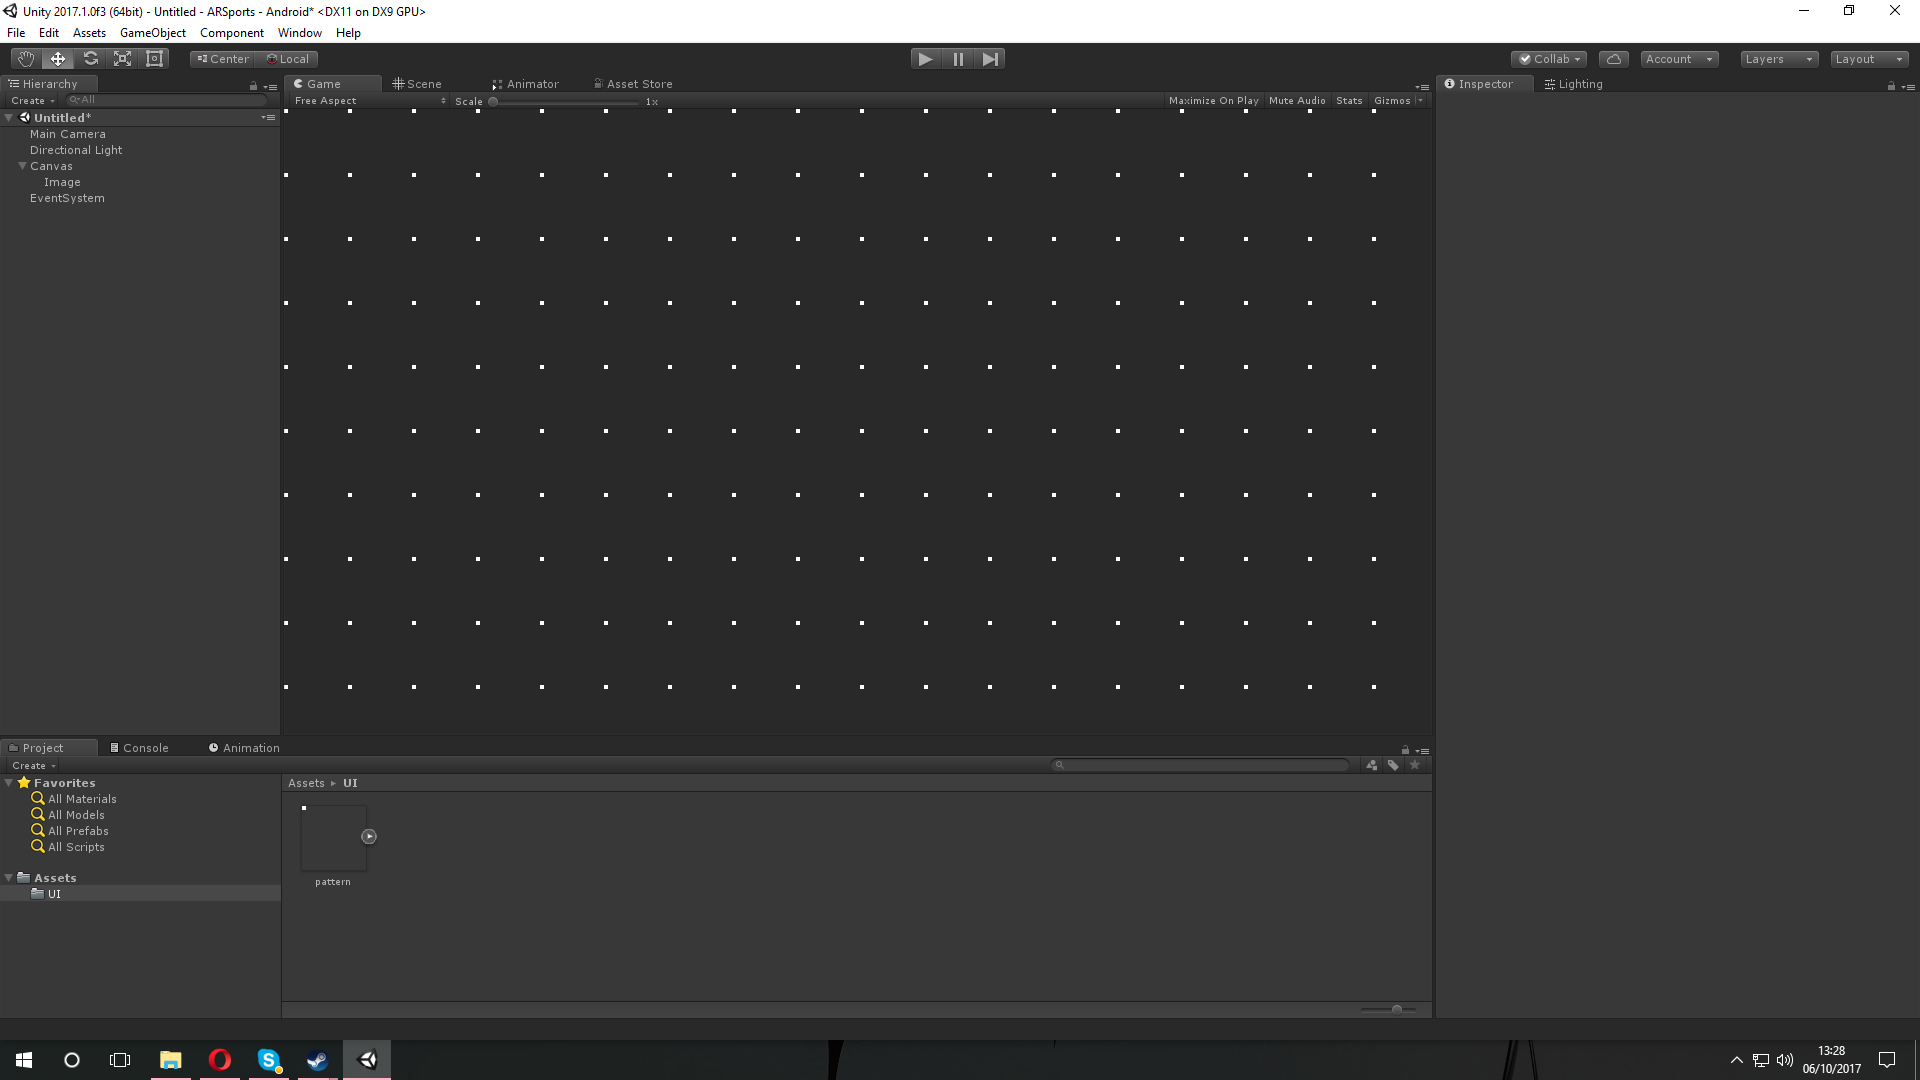Select the pattern asset thumbnail
Screen dimensions: 1920x1080
[x=333, y=838]
